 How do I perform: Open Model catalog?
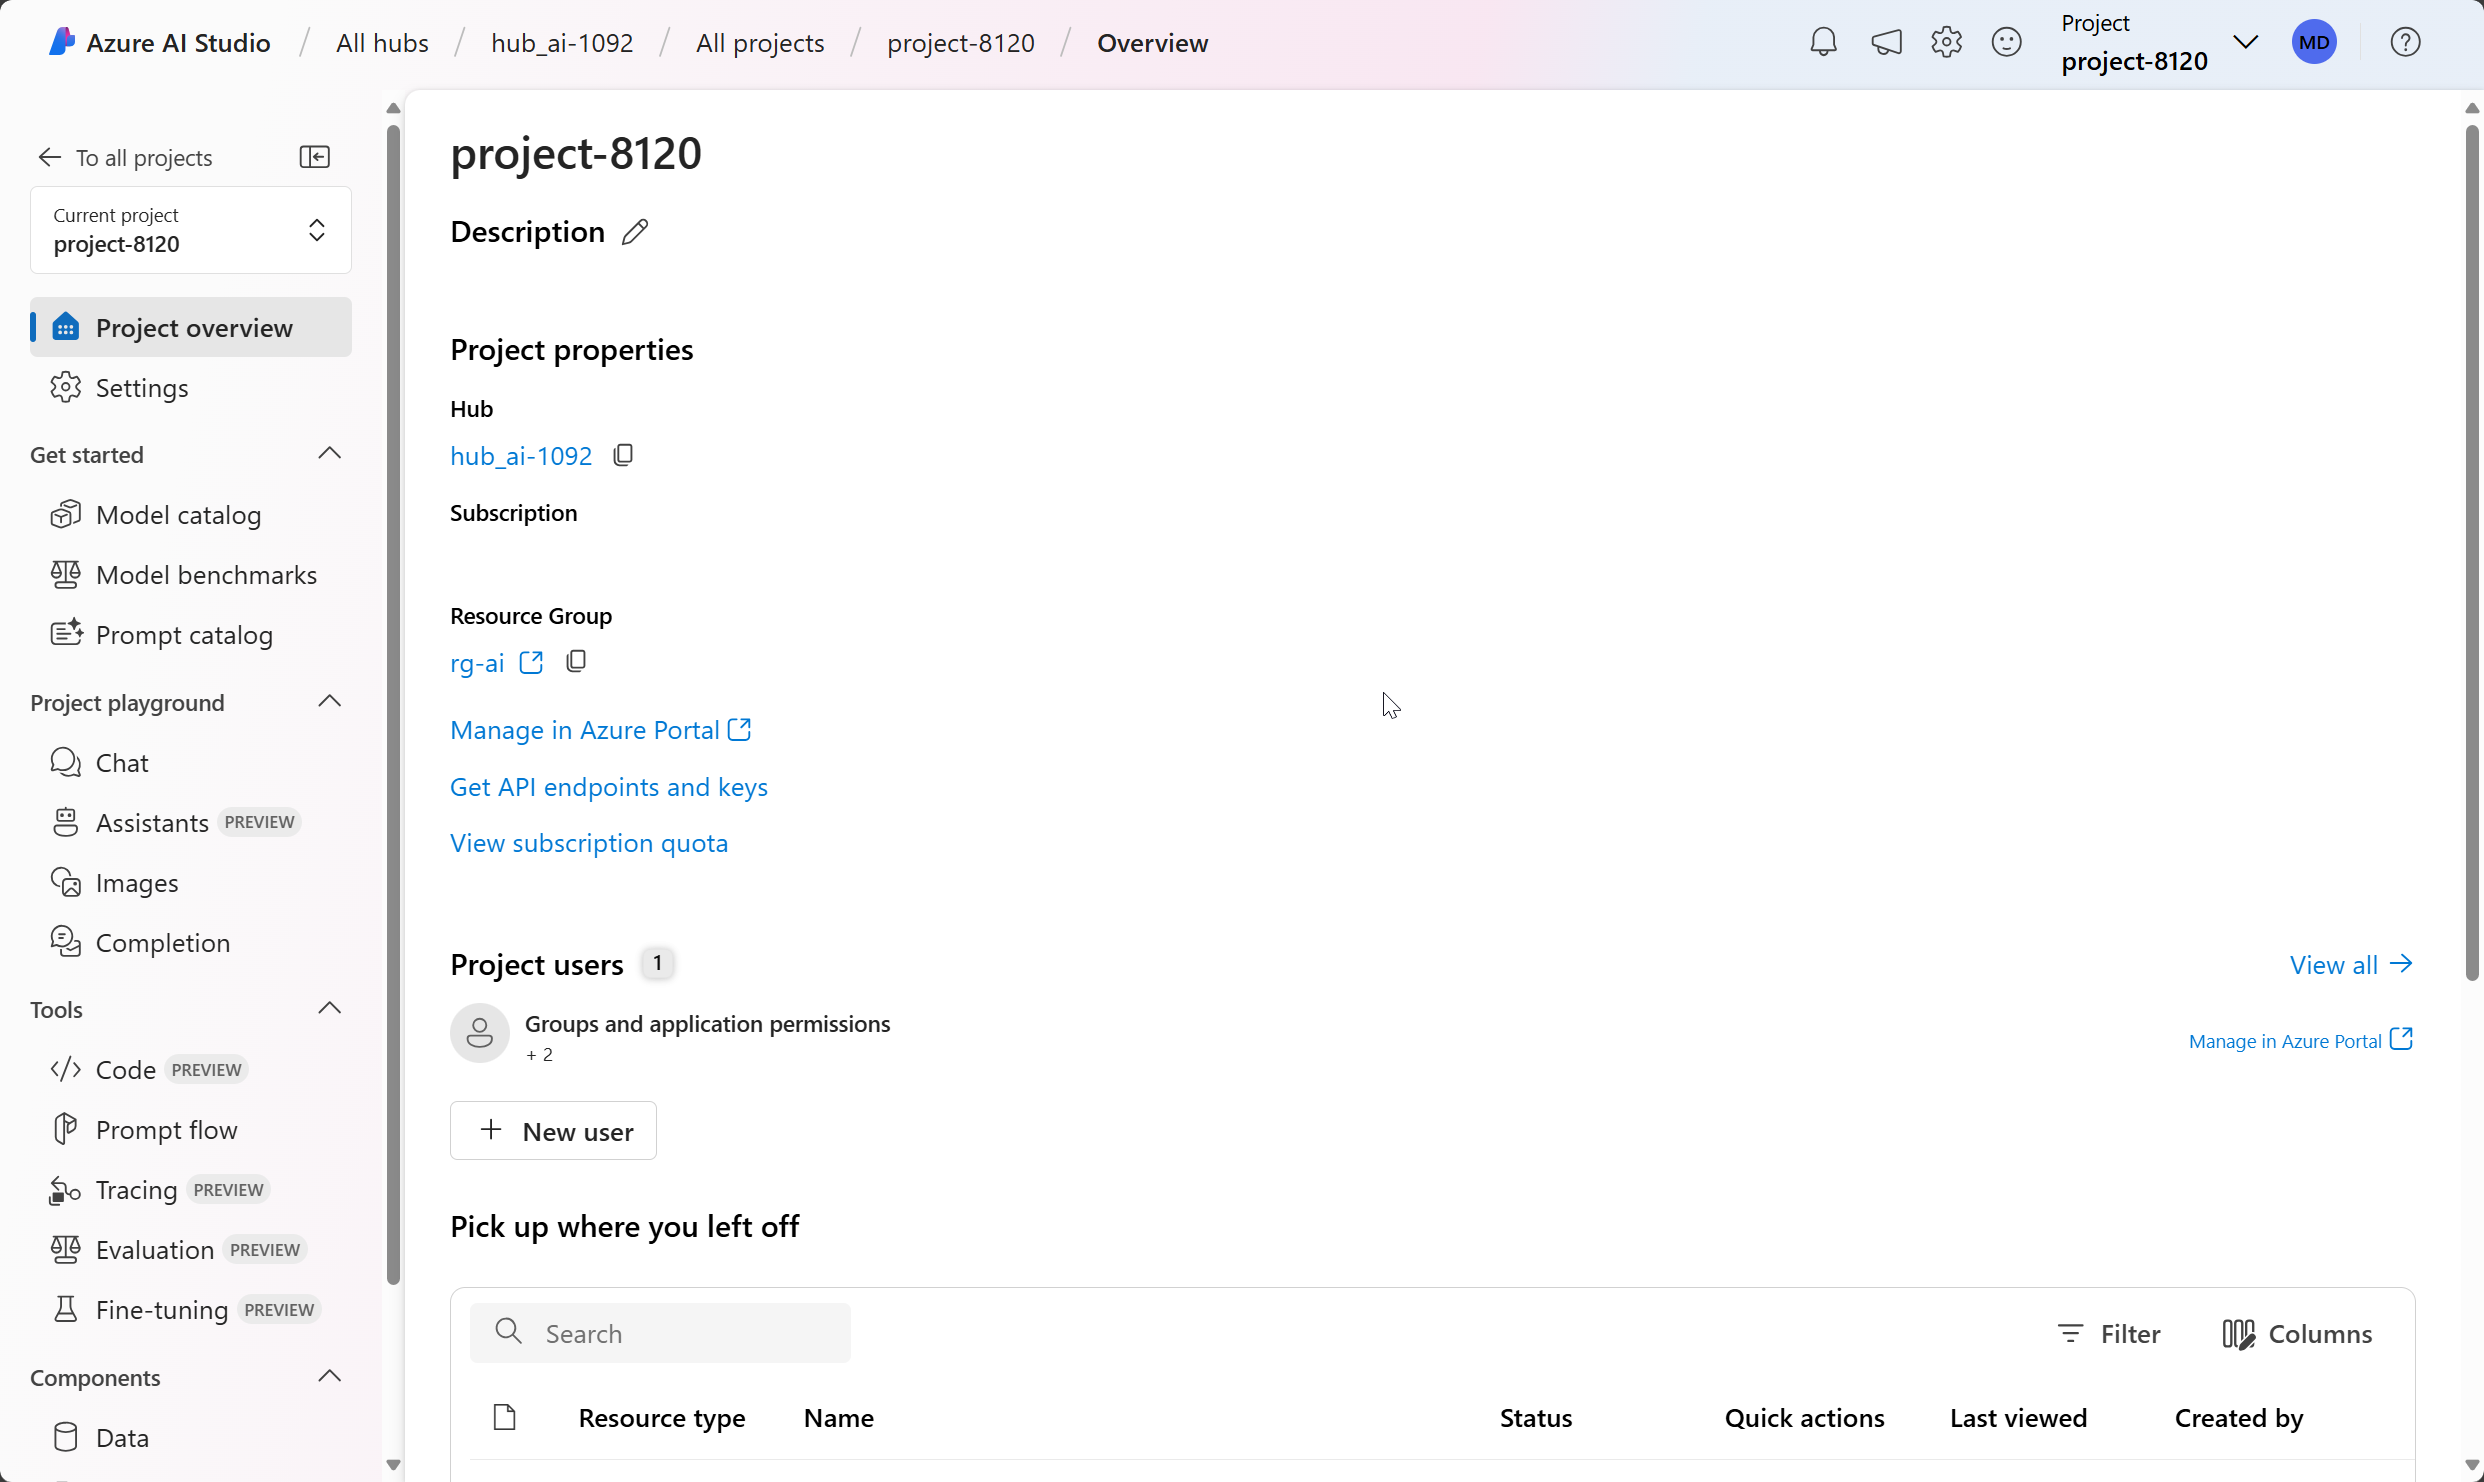coord(191,514)
